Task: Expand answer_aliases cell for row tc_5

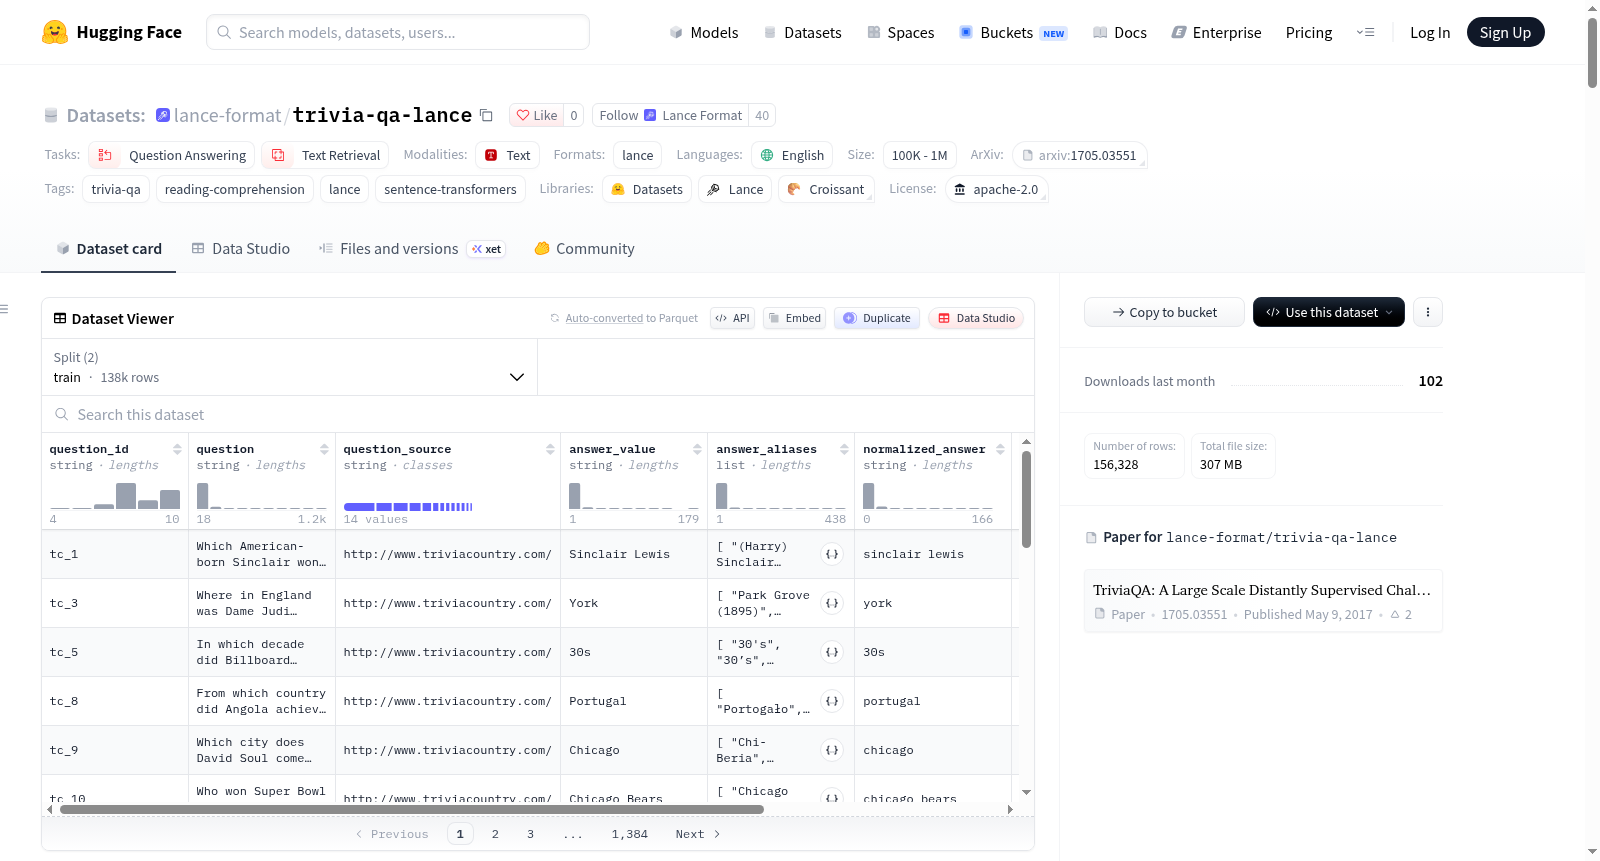Action: tap(832, 652)
